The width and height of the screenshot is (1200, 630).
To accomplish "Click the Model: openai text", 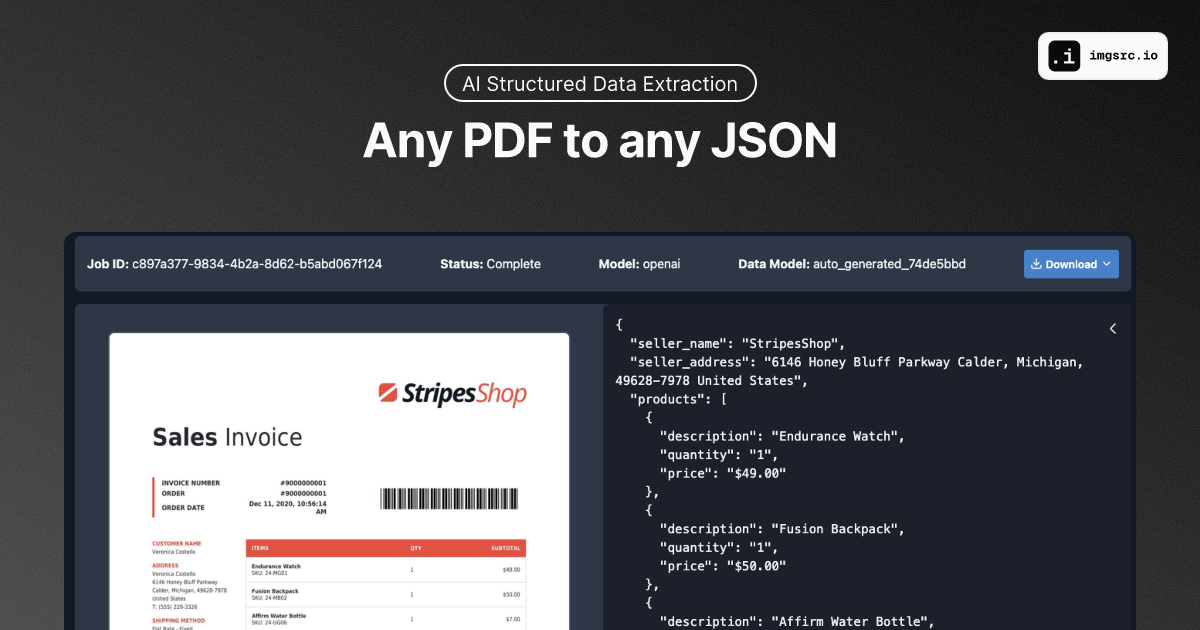I will [x=641, y=264].
